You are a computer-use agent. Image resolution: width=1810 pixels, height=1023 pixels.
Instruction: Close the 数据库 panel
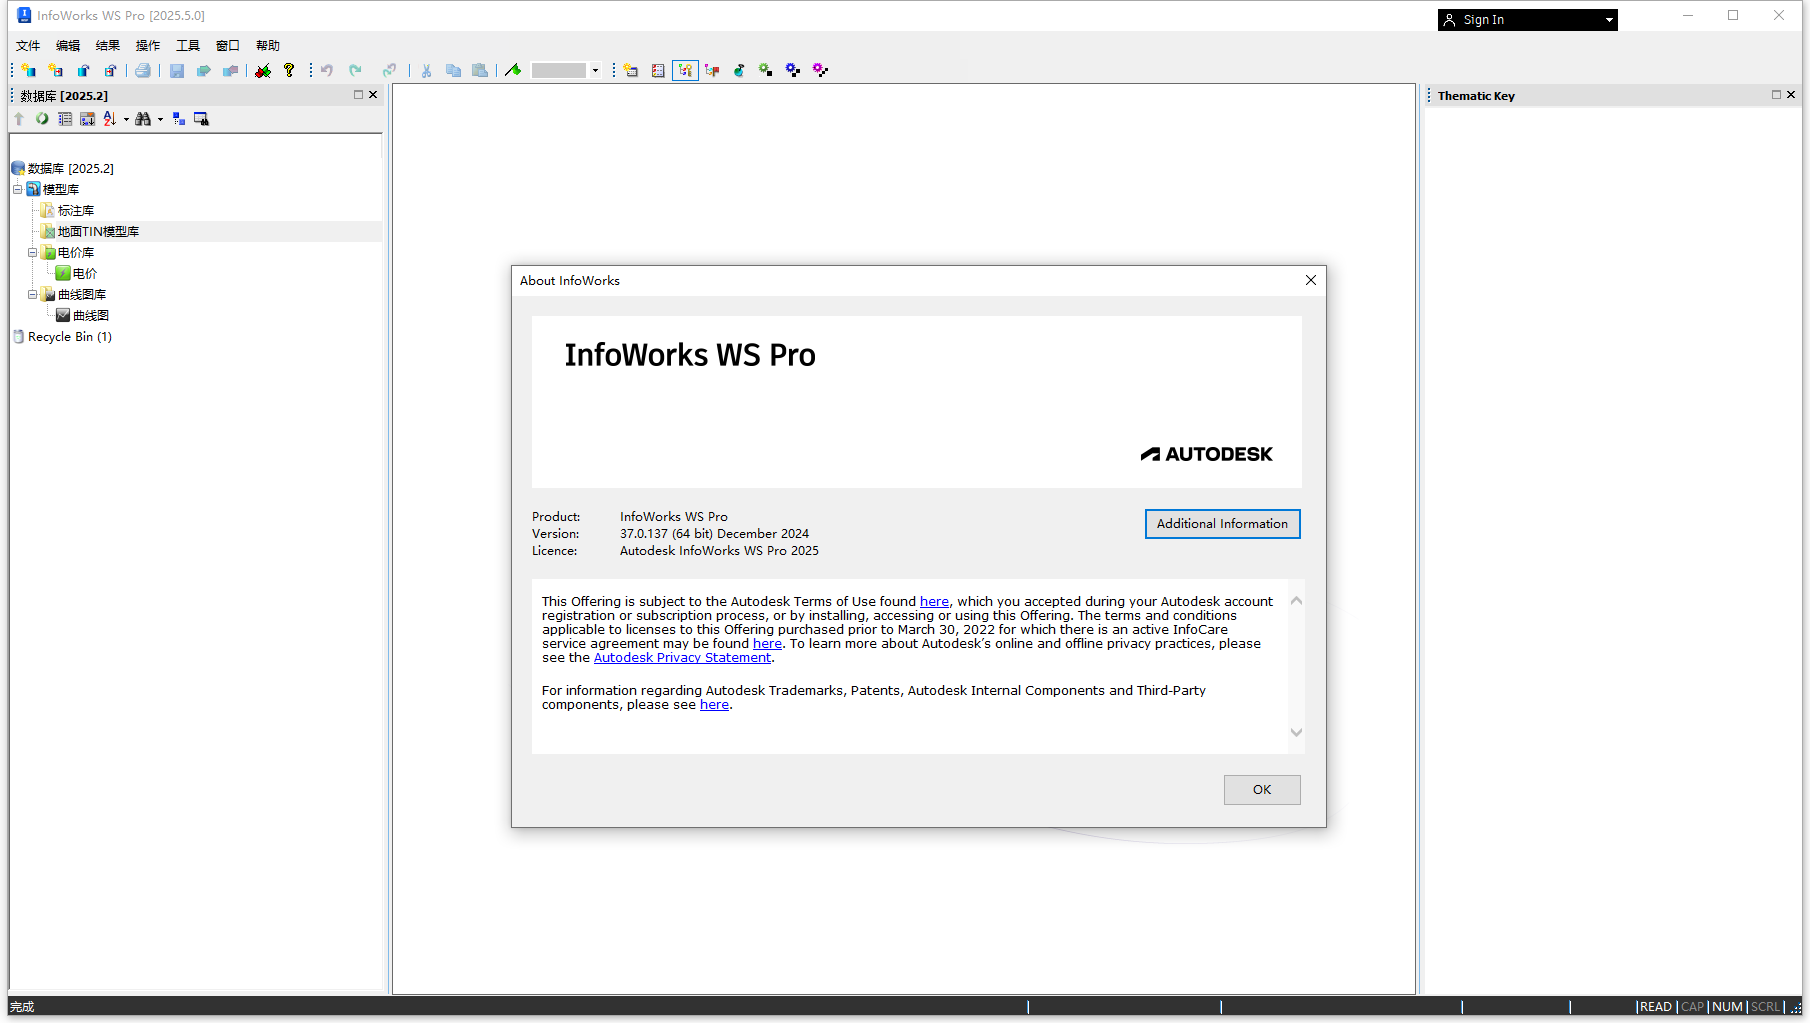click(373, 95)
